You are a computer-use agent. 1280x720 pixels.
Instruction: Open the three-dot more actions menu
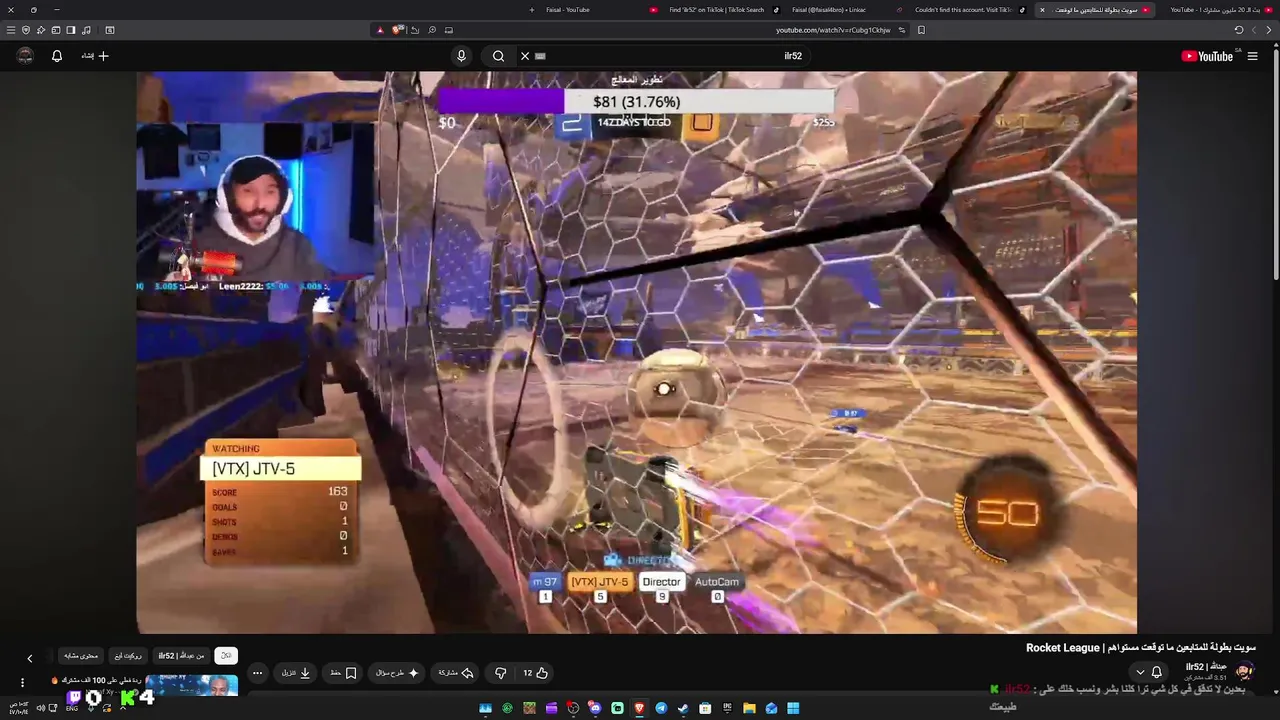click(x=257, y=673)
